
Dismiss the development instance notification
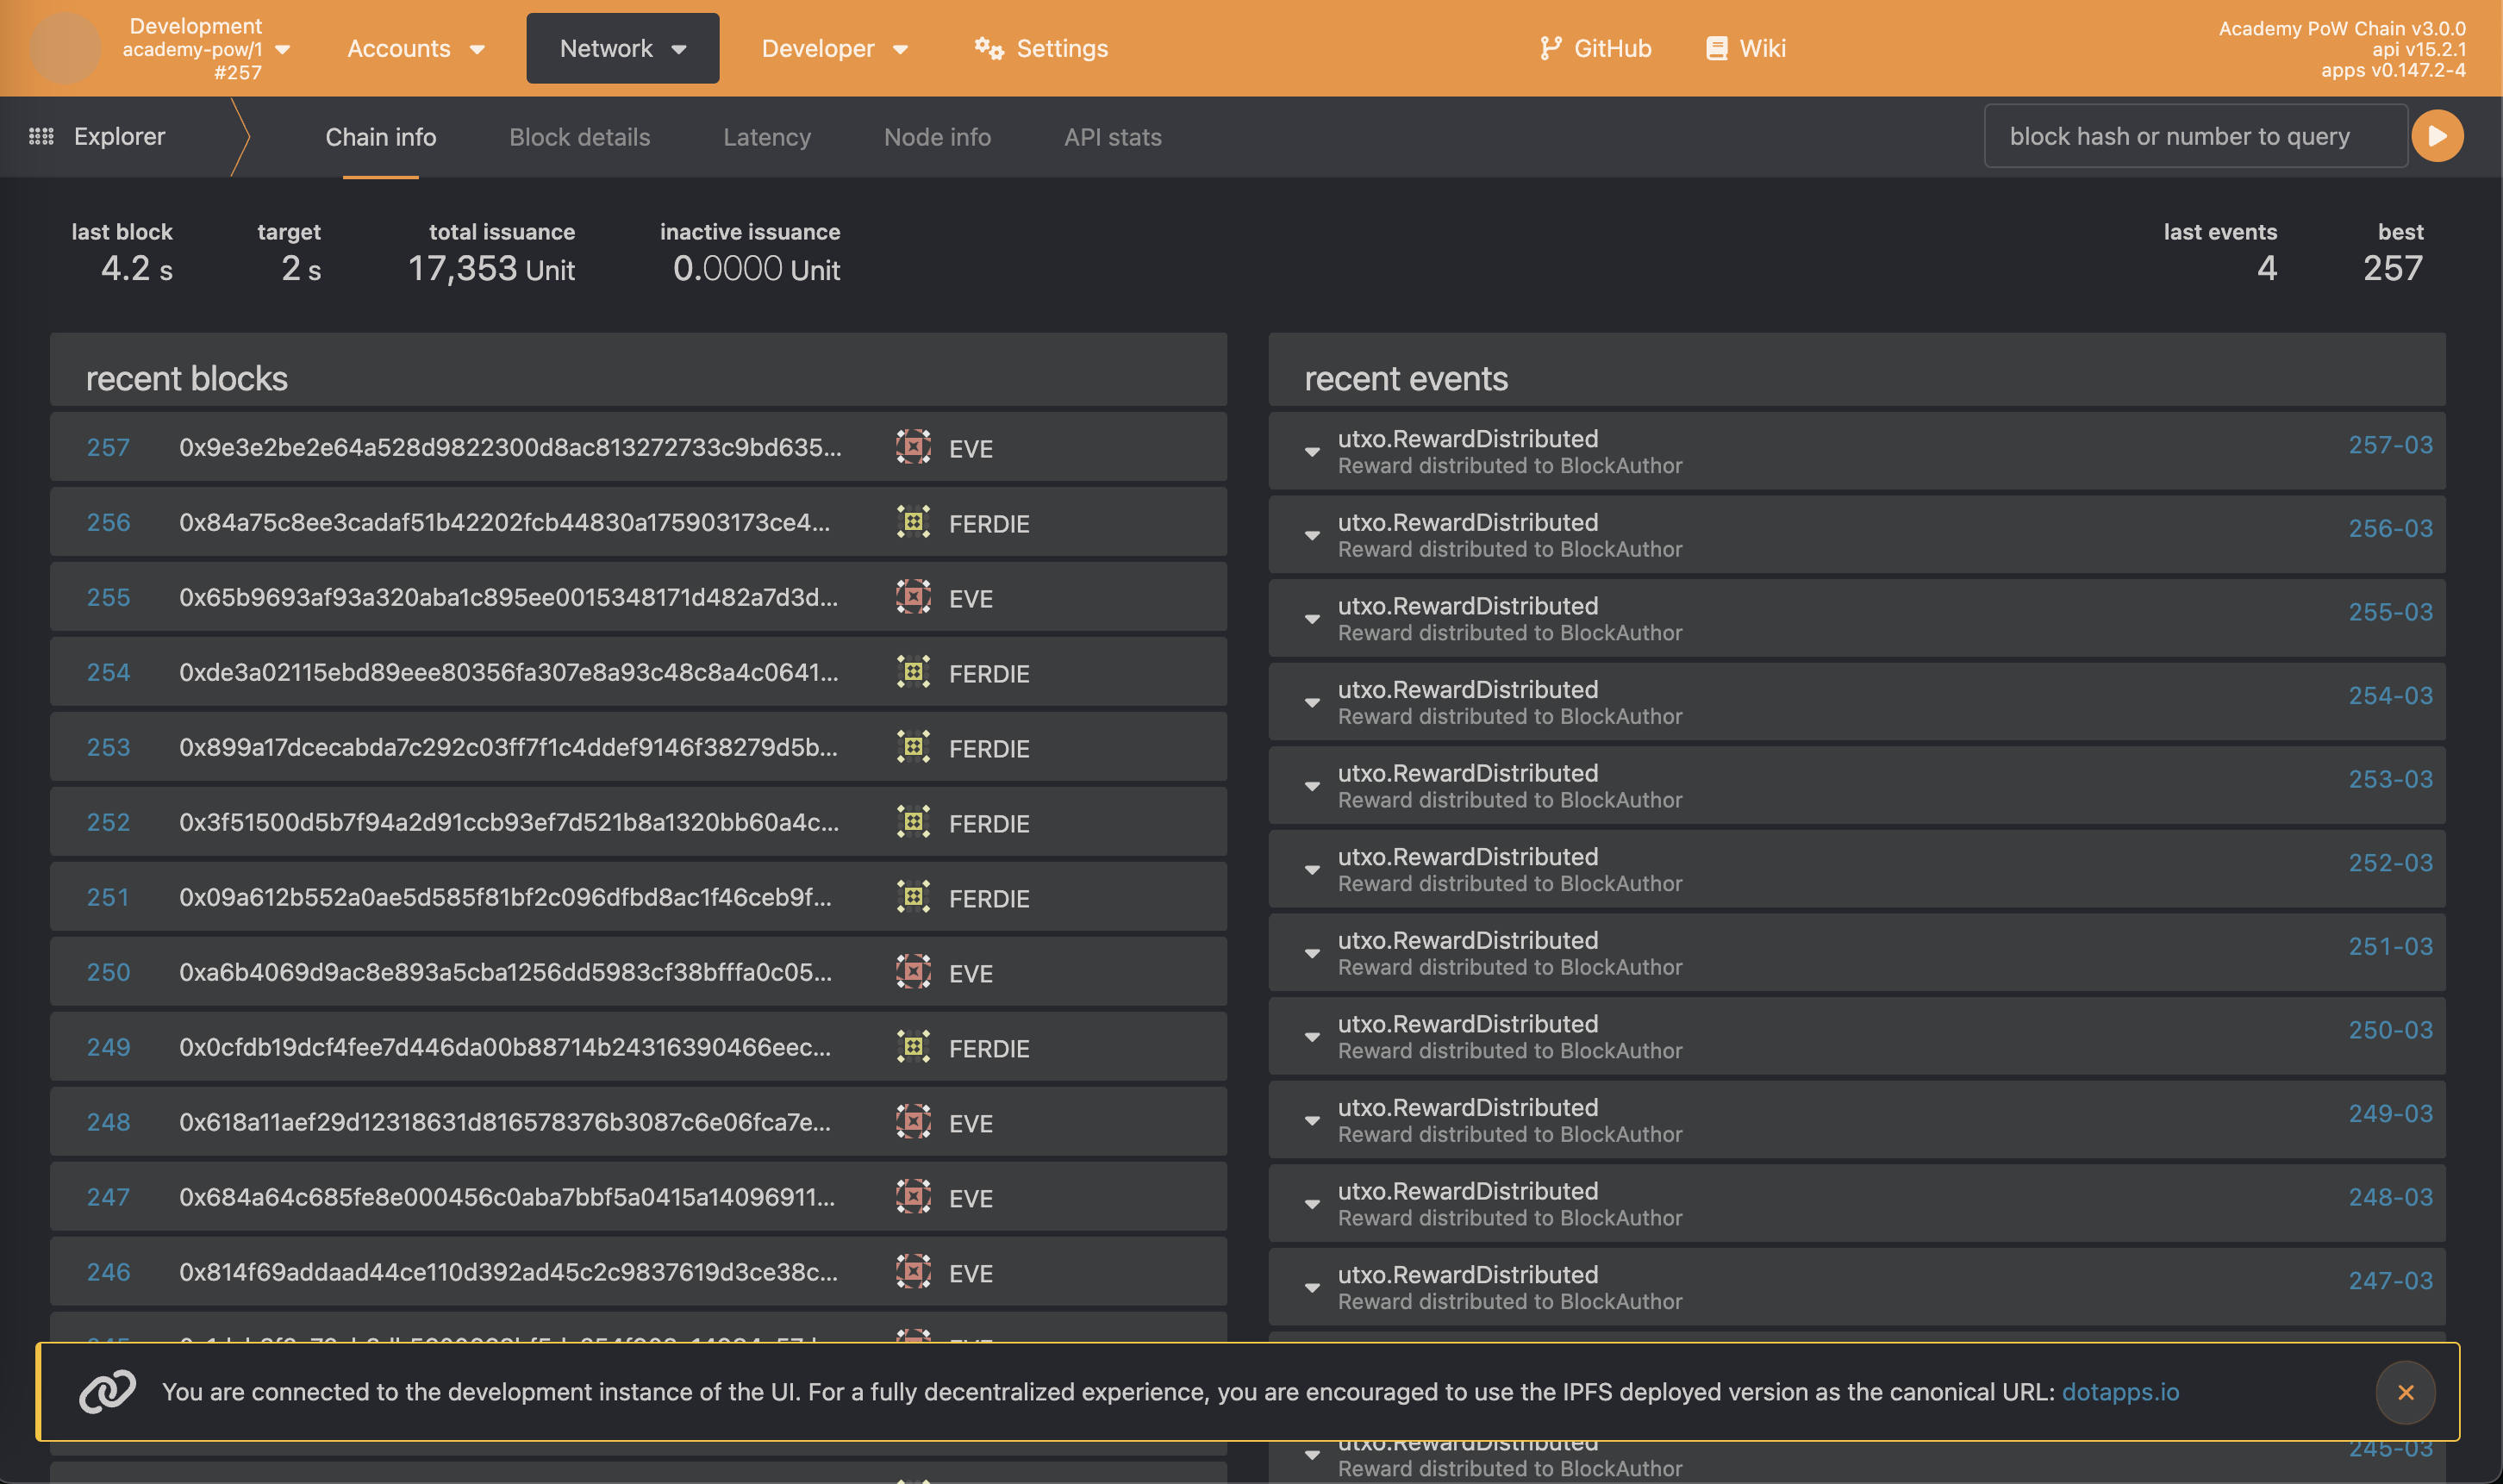(x=2405, y=1392)
